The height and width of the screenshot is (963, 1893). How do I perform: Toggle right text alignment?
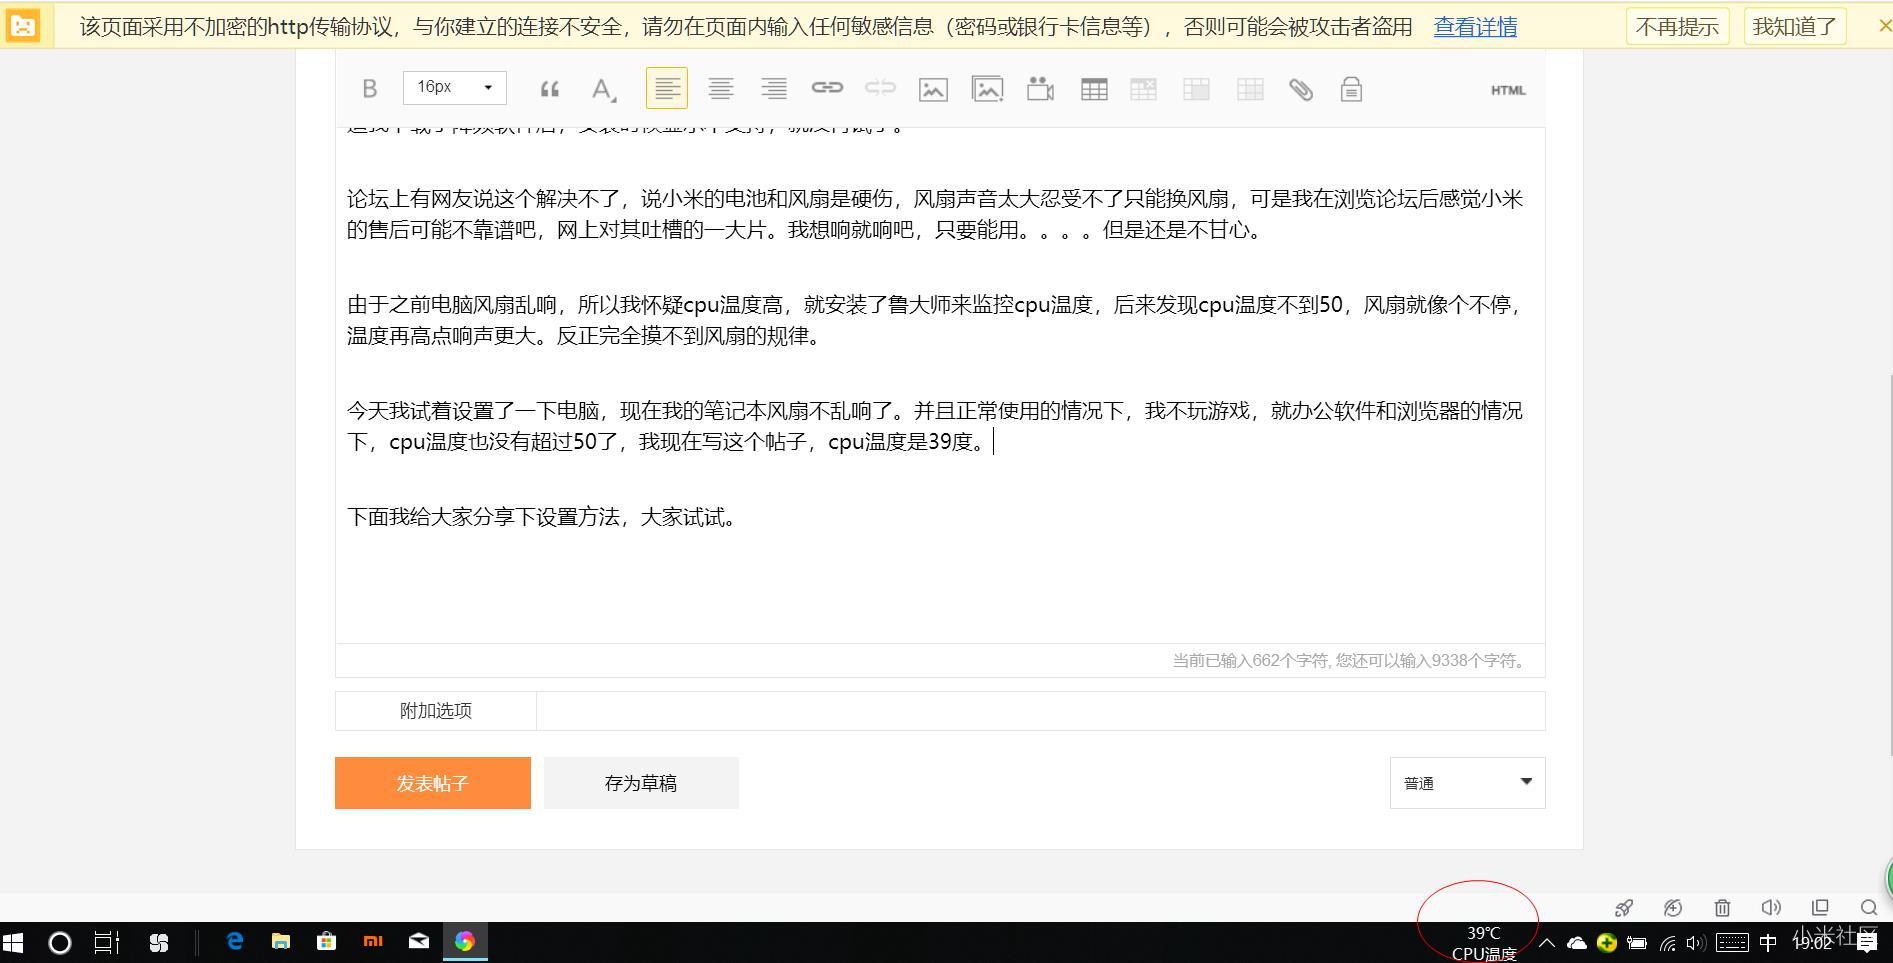pyautogui.click(x=773, y=89)
